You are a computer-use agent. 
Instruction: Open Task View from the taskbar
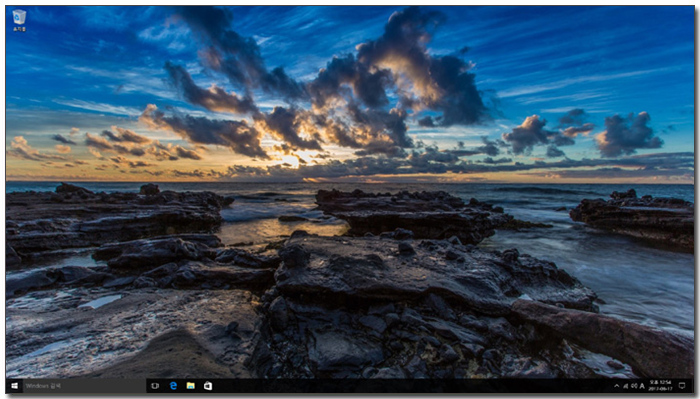click(x=155, y=386)
